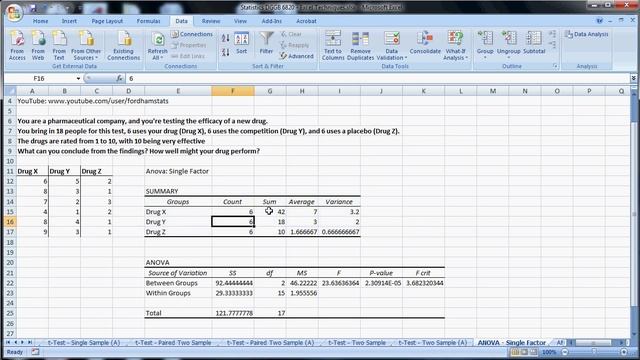This screenshot has height=360, width=640.
Task: Select row 16 header
Action: [x=10, y=222]
